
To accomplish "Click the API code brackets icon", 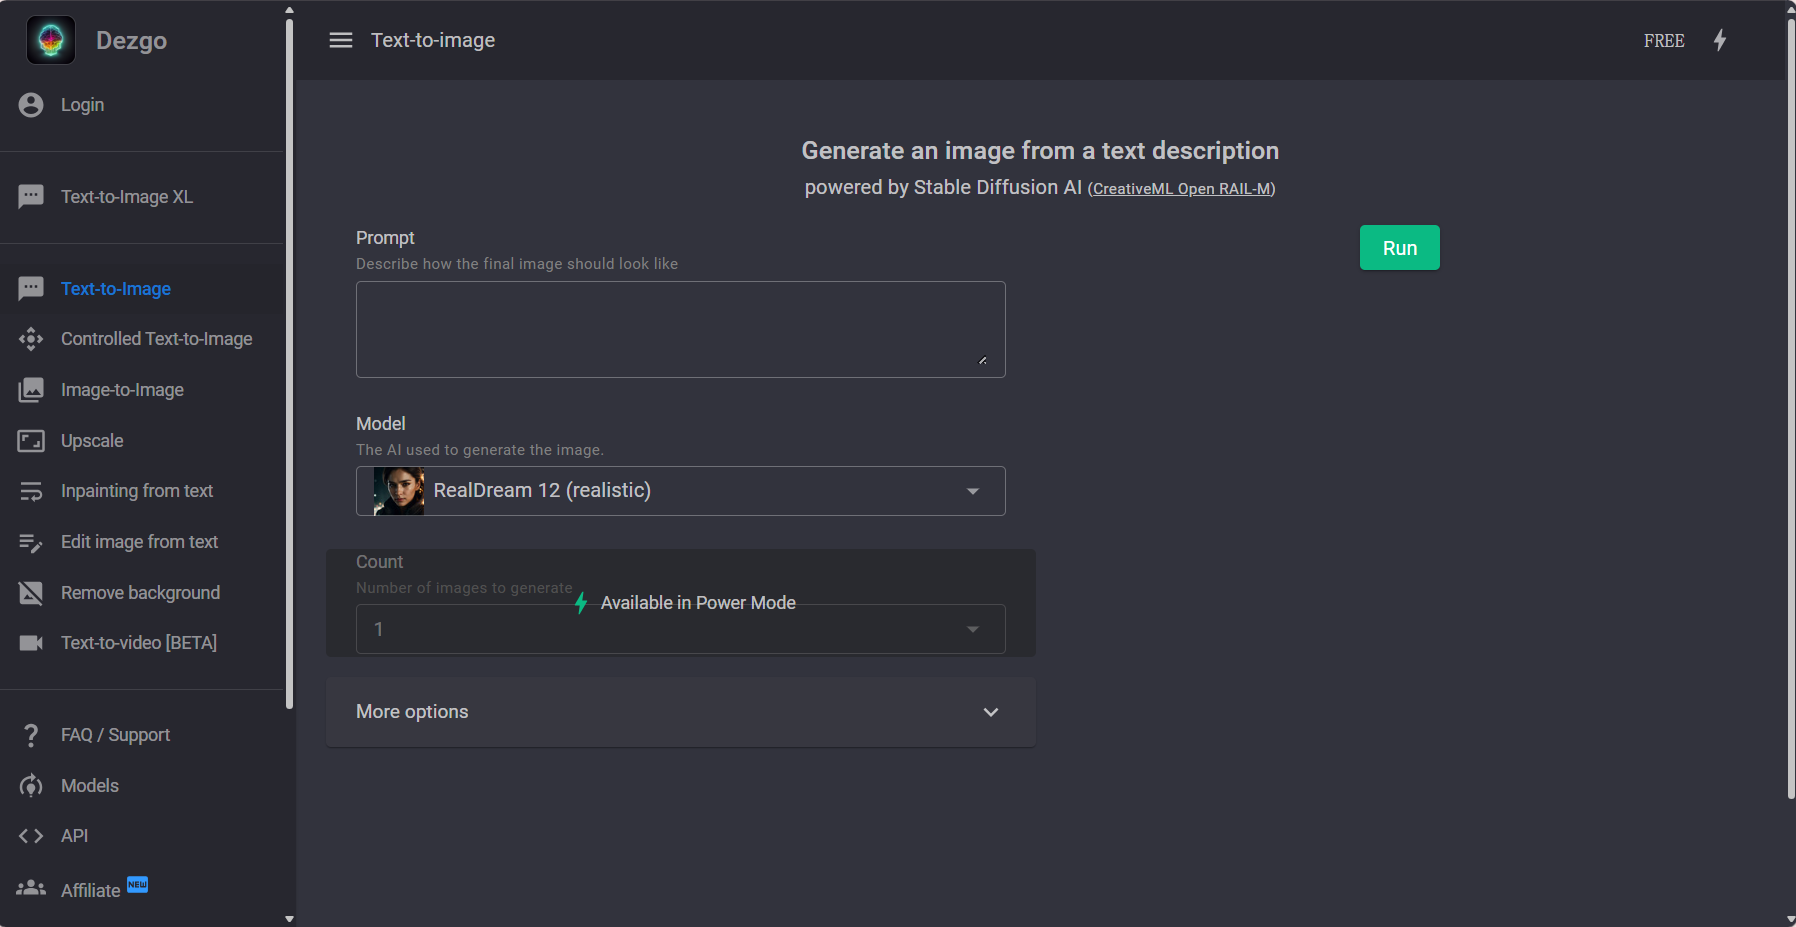I will pos(31,836).
